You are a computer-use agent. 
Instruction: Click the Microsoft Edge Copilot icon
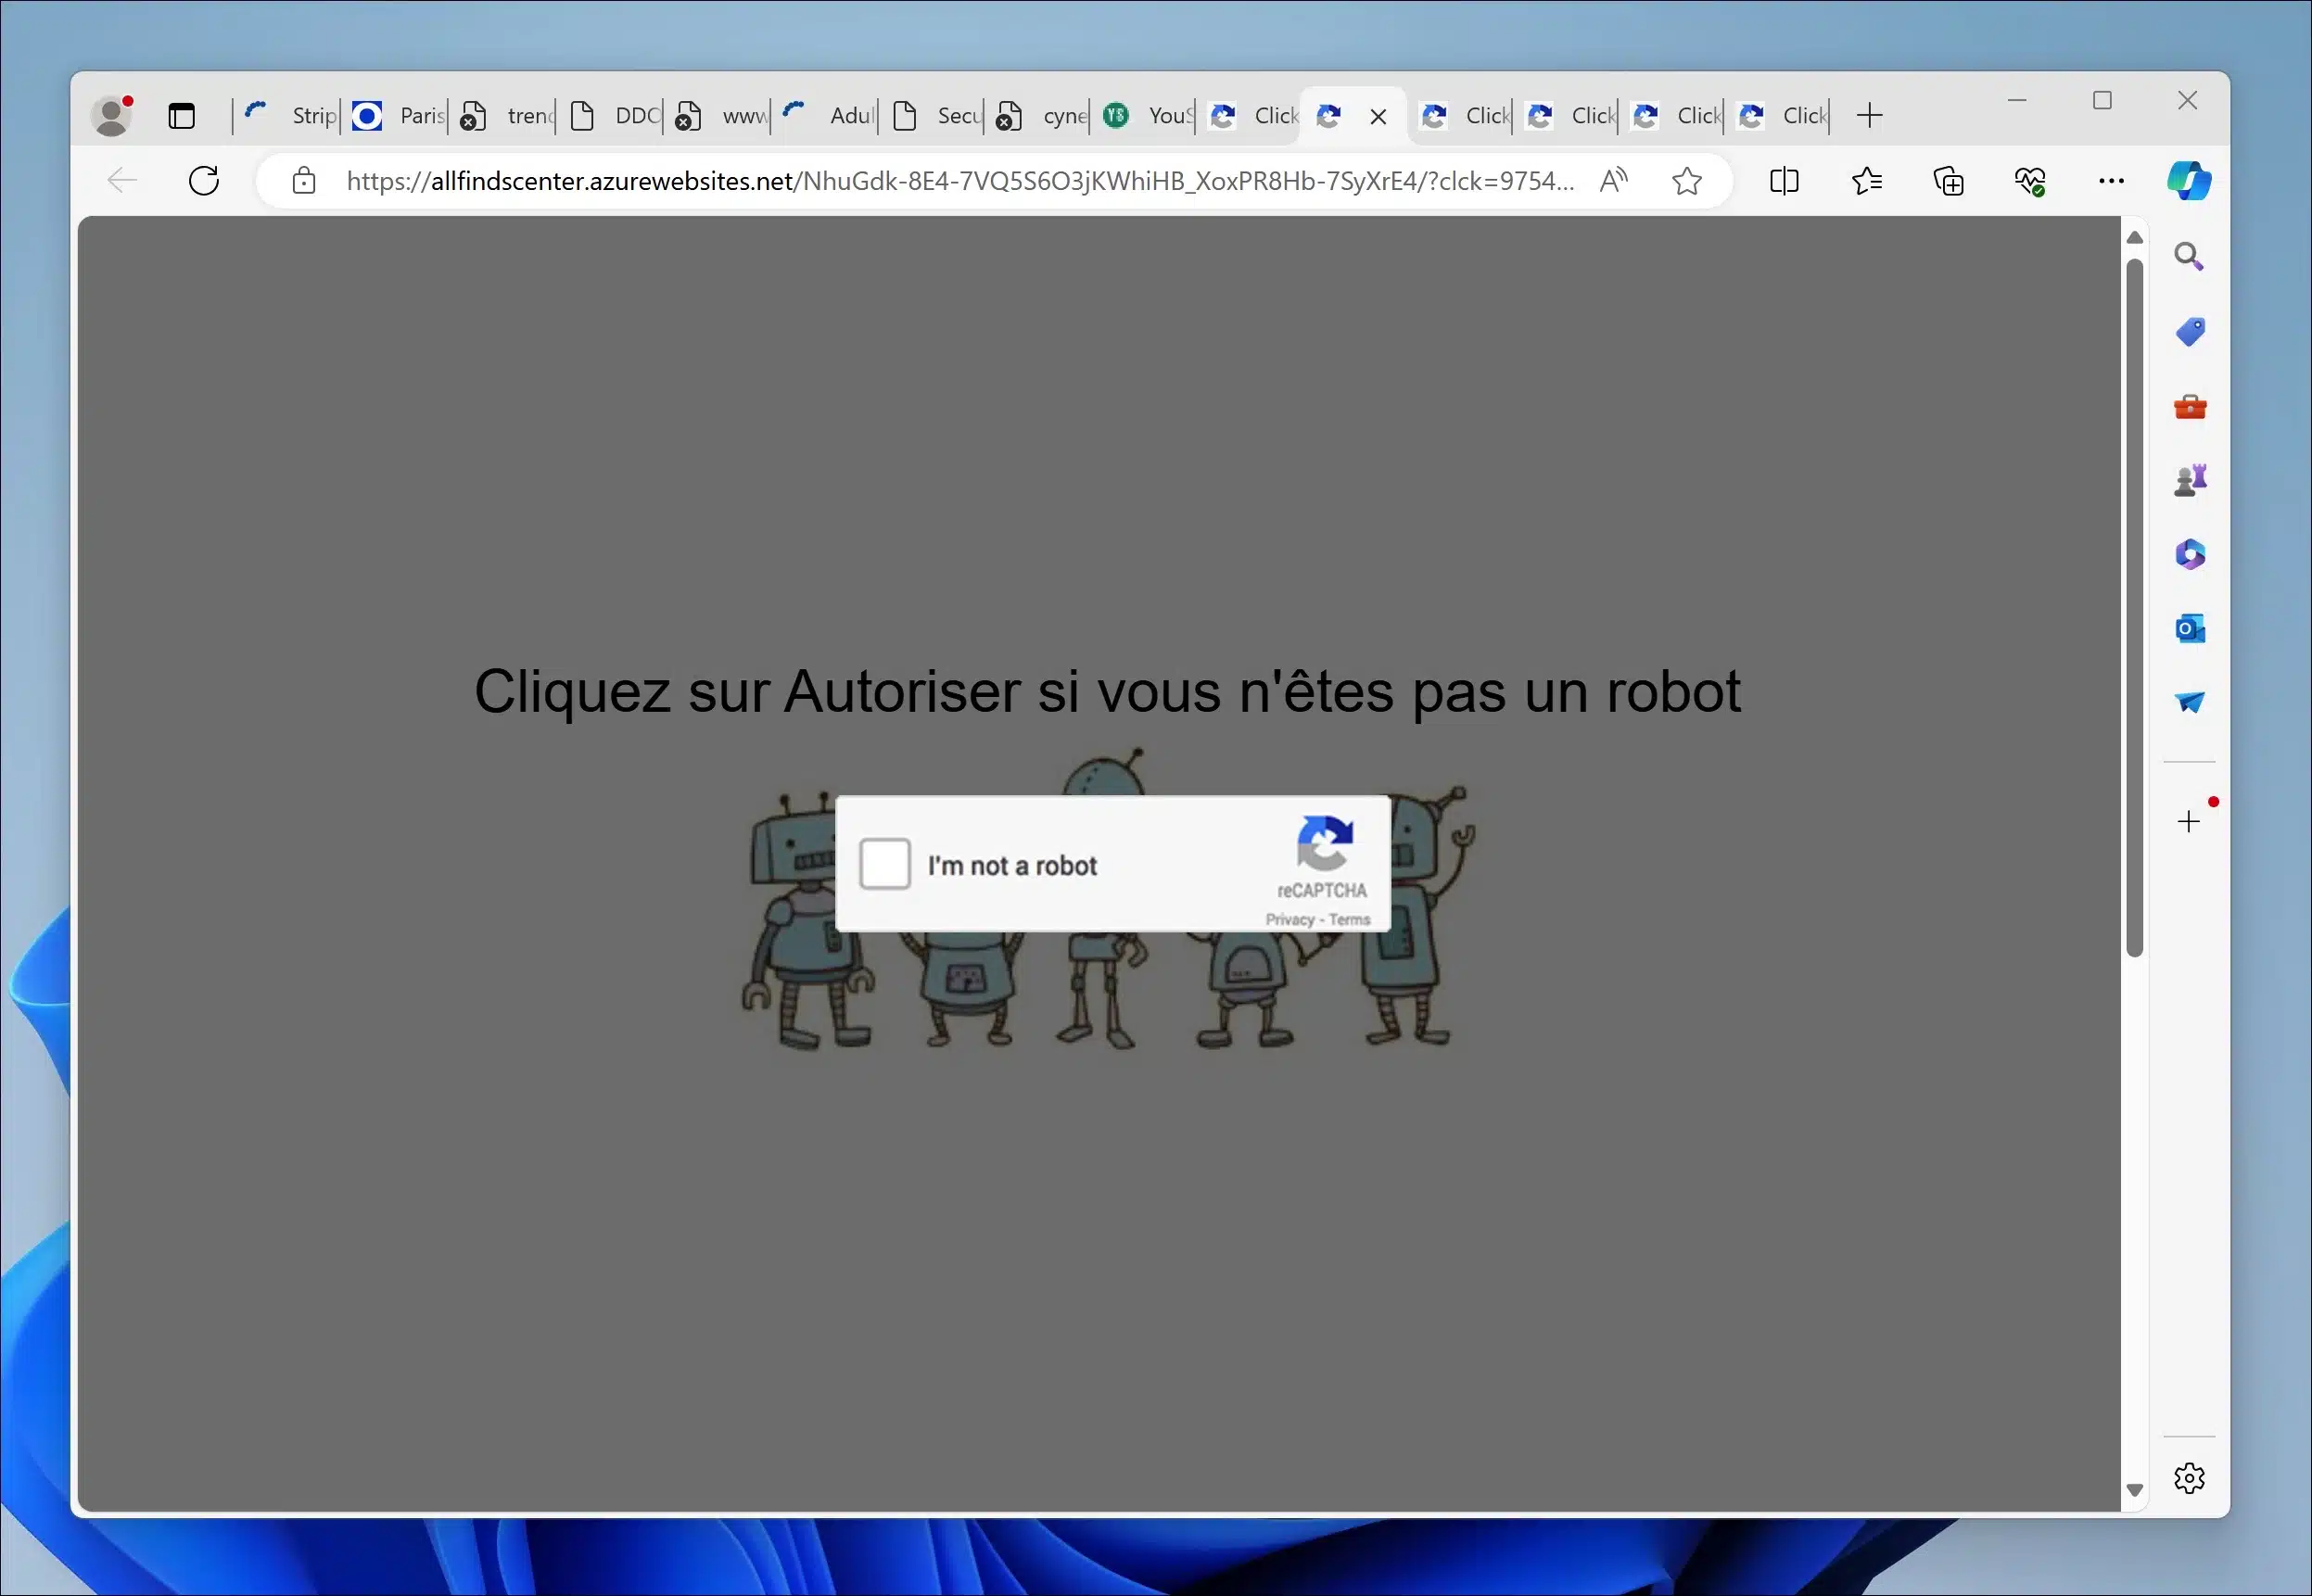(2187, 181)
